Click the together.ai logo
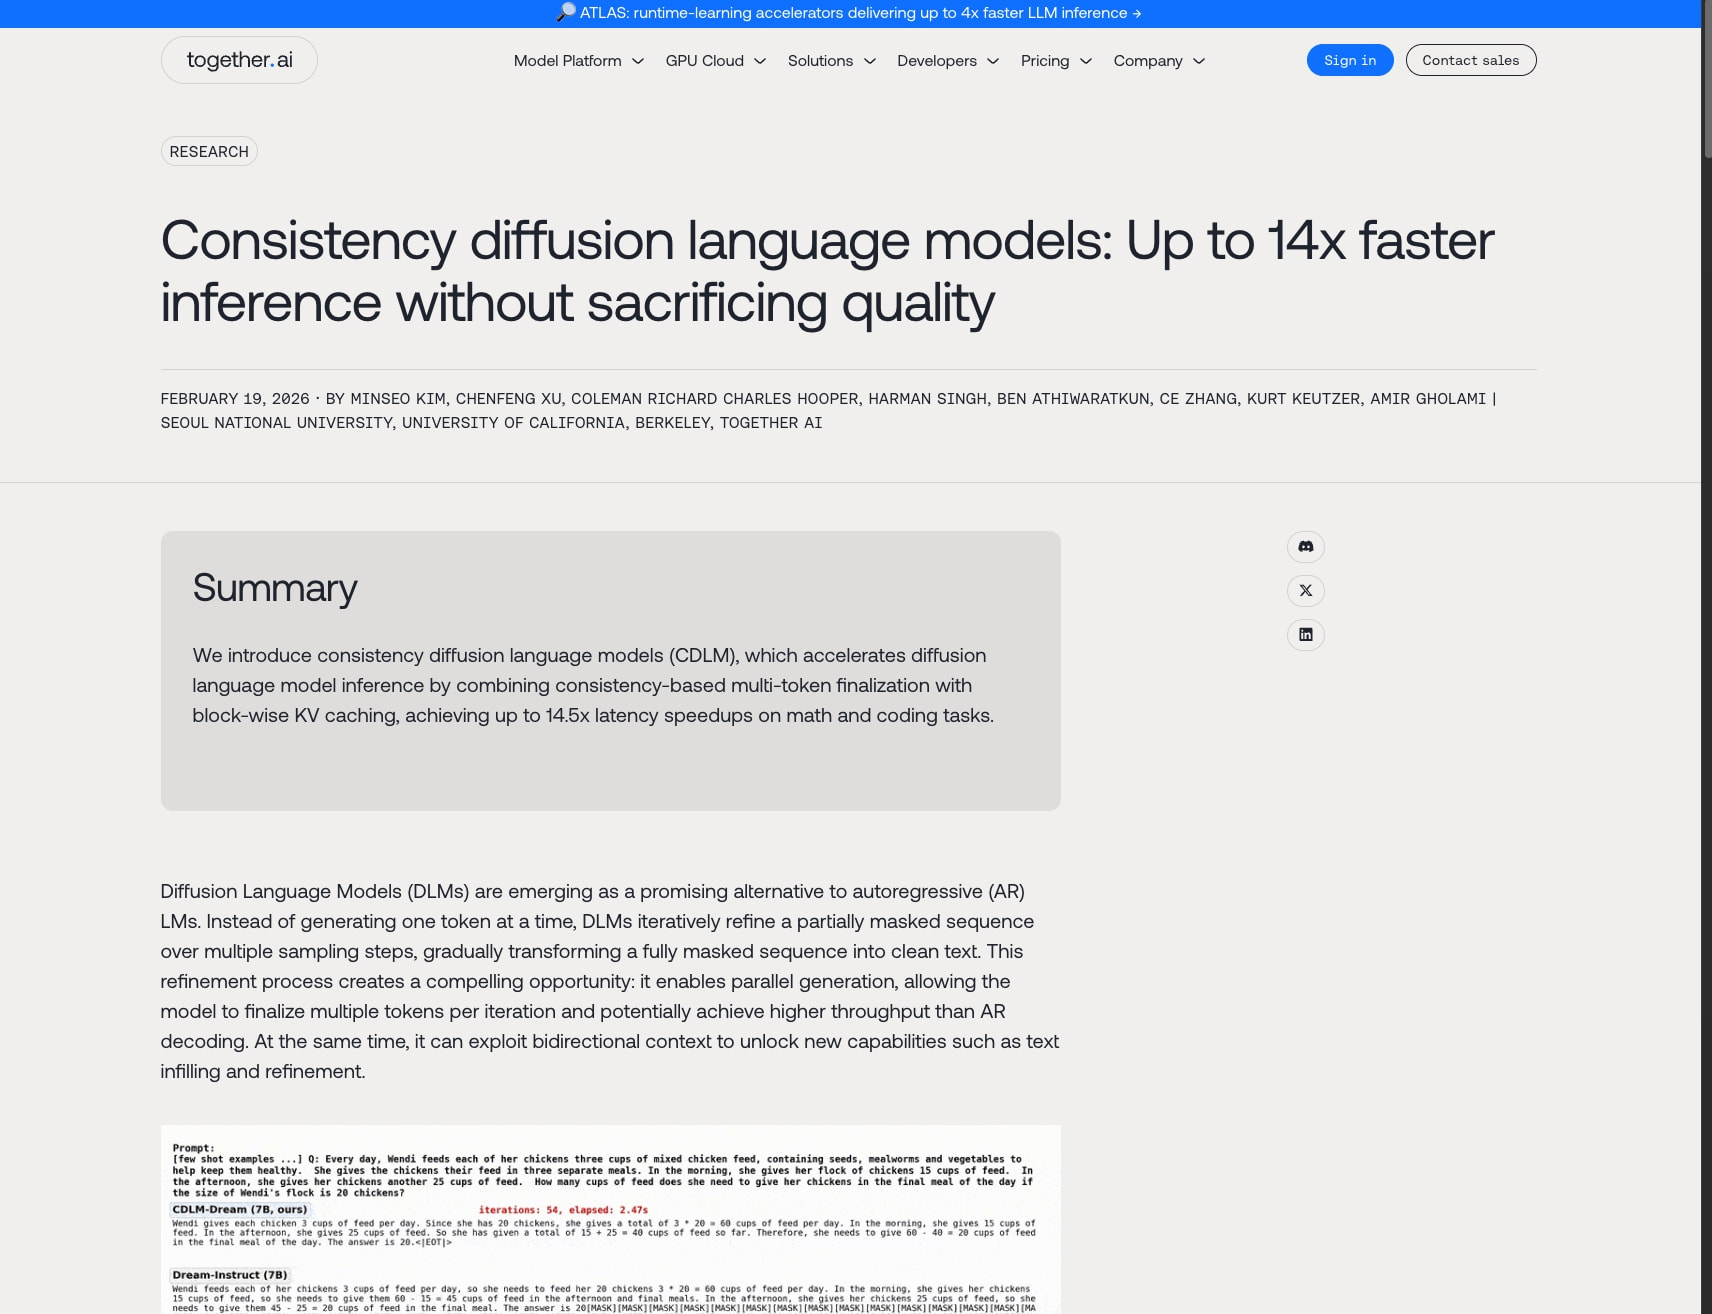The width and height of the screenshot is (1712, 1314). click(239, 60)
